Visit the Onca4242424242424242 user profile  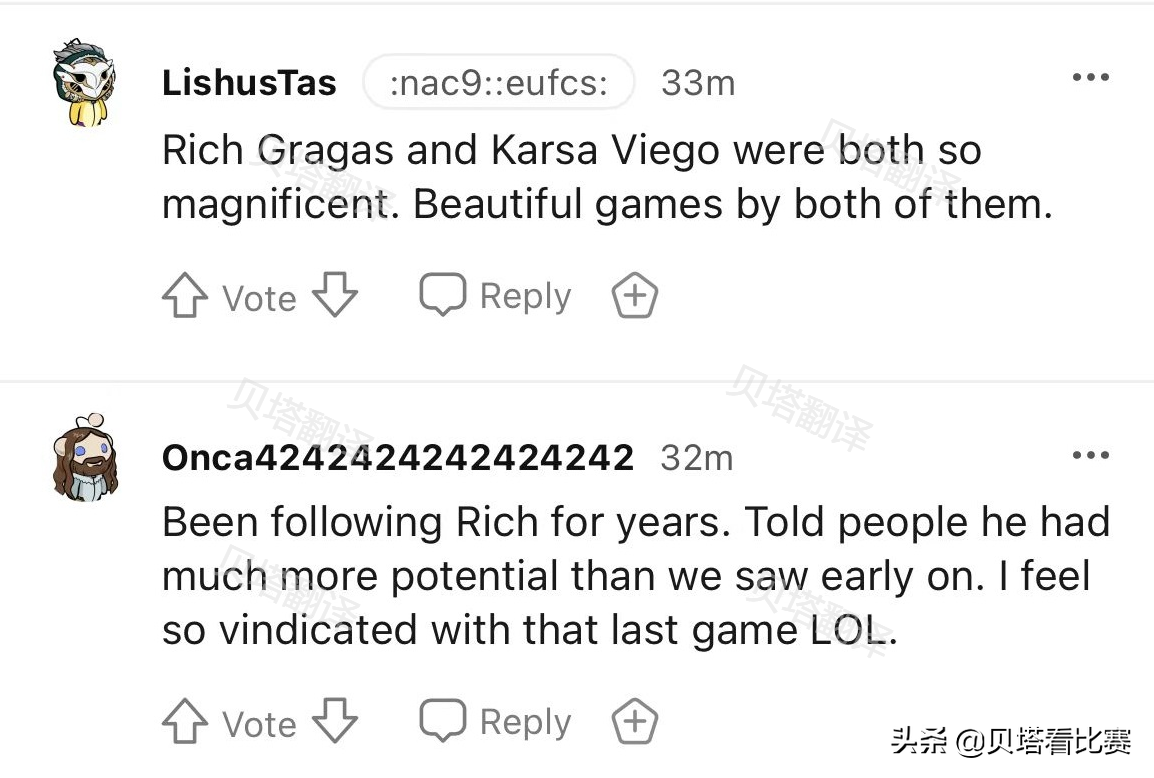(398, 458)
